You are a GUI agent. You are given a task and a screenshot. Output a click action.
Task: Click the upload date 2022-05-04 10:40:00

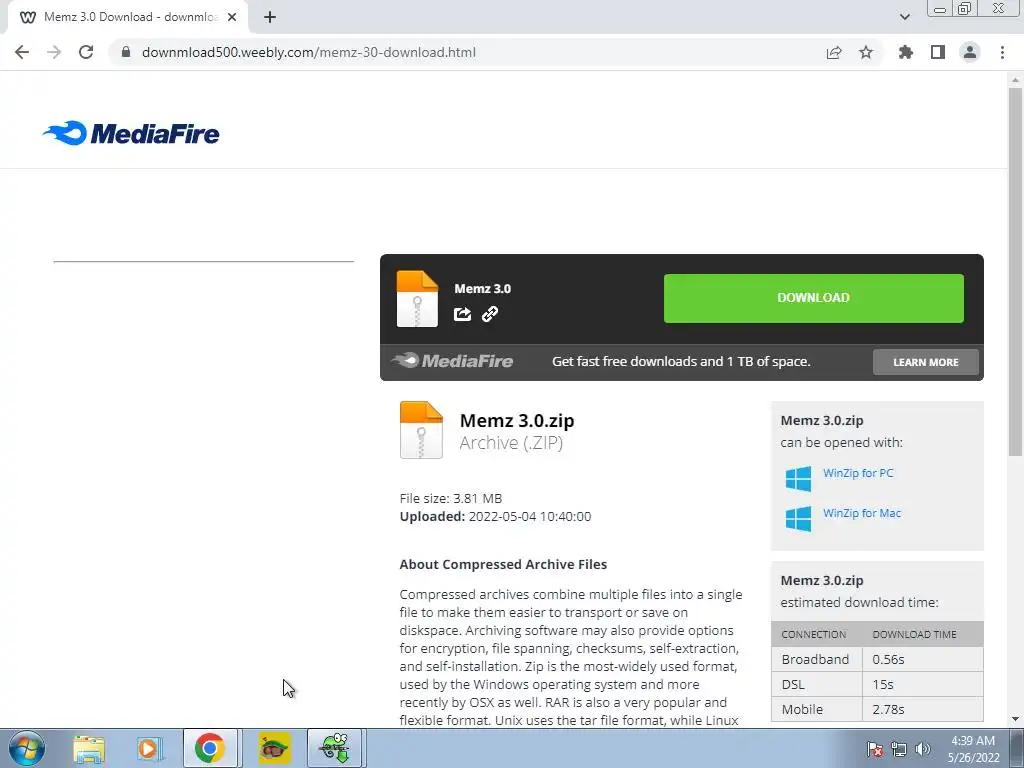point(530,517)
